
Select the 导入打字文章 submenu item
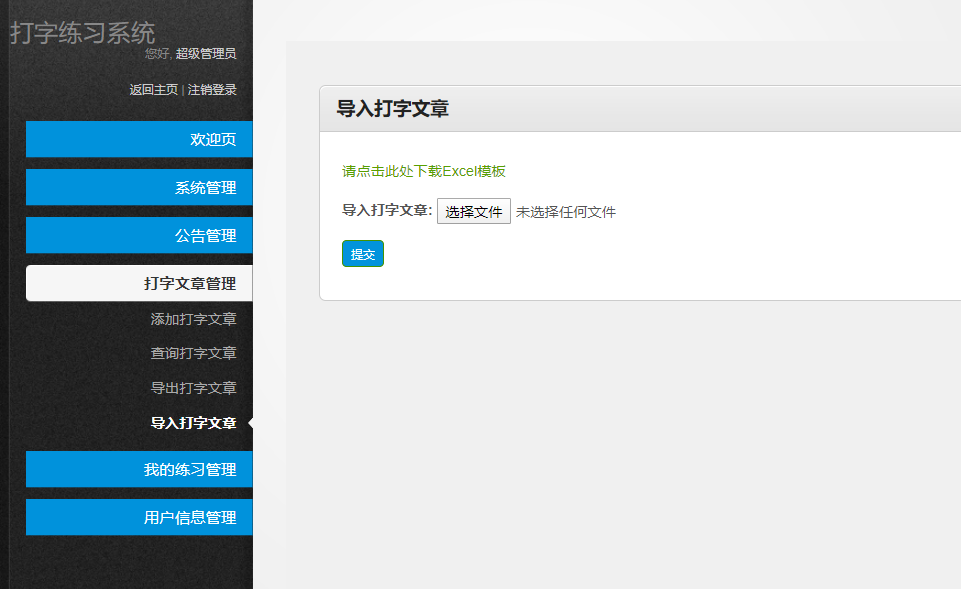click(x=193, y=423)
